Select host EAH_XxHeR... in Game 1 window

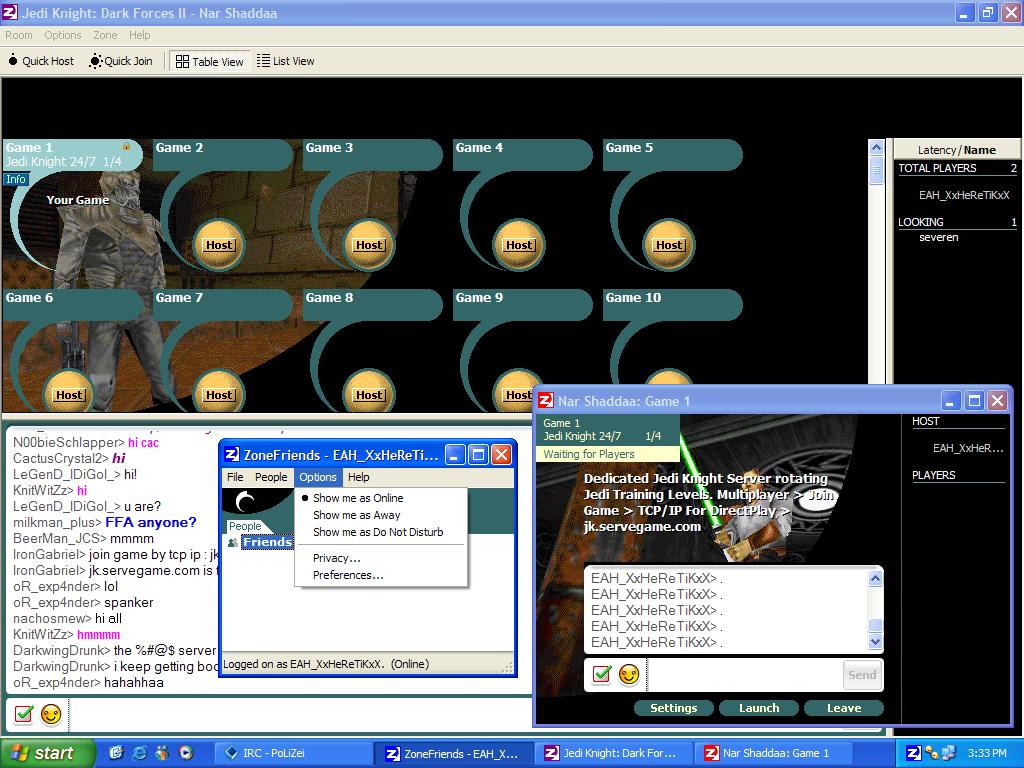tap(968, 448)
